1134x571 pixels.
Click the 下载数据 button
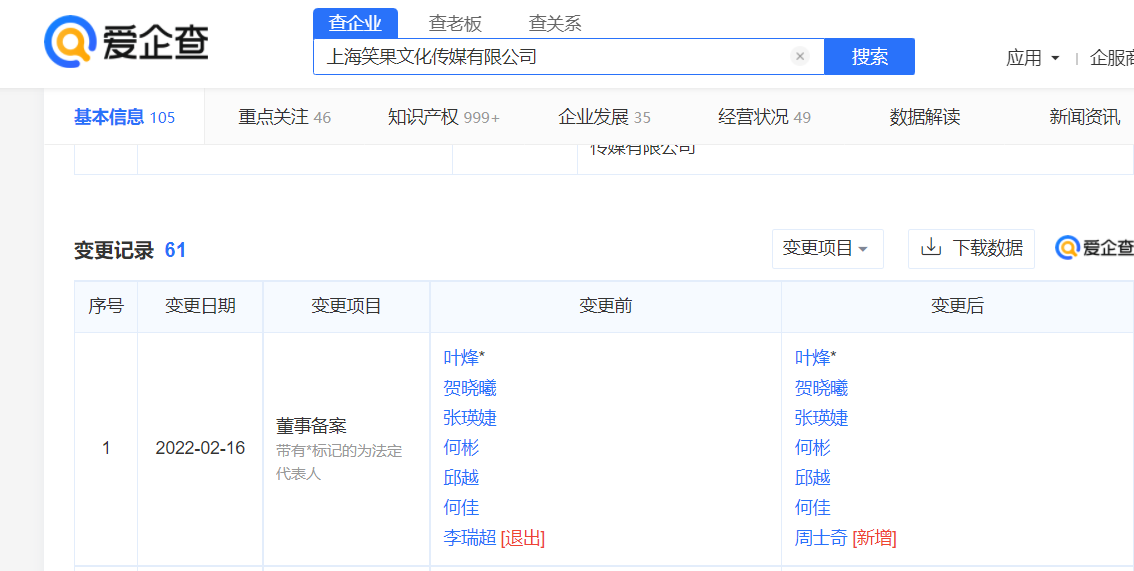pyautogui.click(x=971, y=249)
